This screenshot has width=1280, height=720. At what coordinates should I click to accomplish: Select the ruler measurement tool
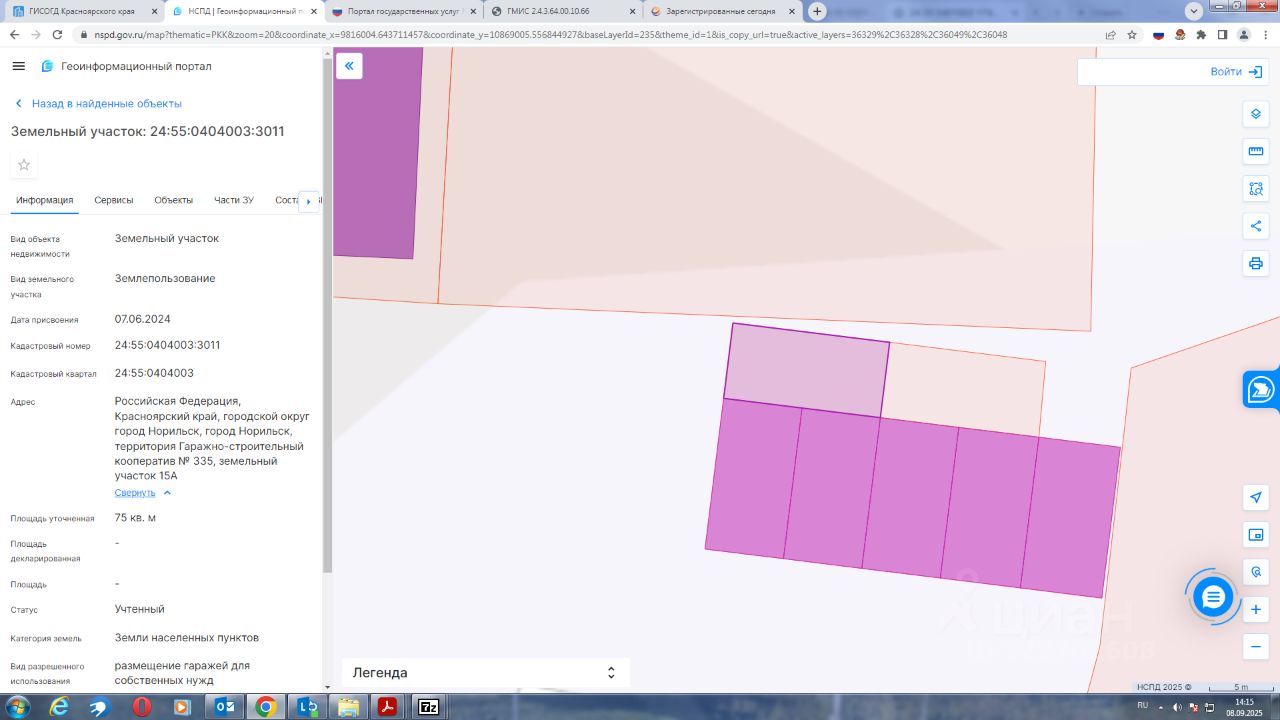[x=1256, y=151]
